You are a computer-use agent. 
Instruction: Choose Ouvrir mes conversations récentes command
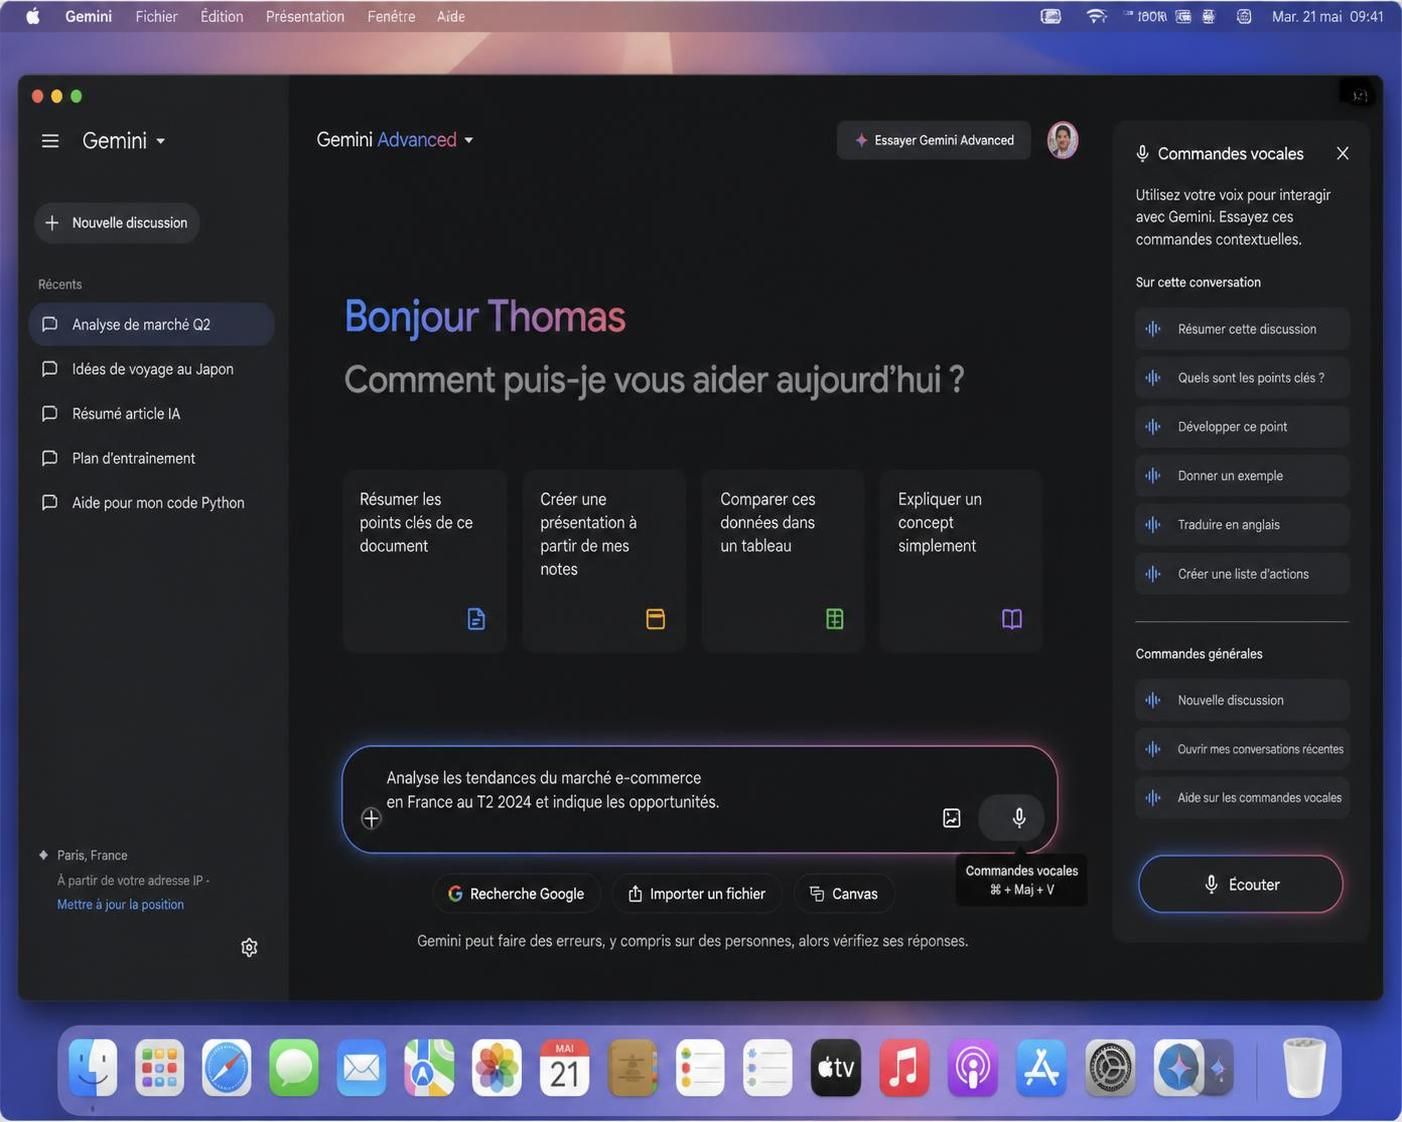click(x=1242, y=749)
